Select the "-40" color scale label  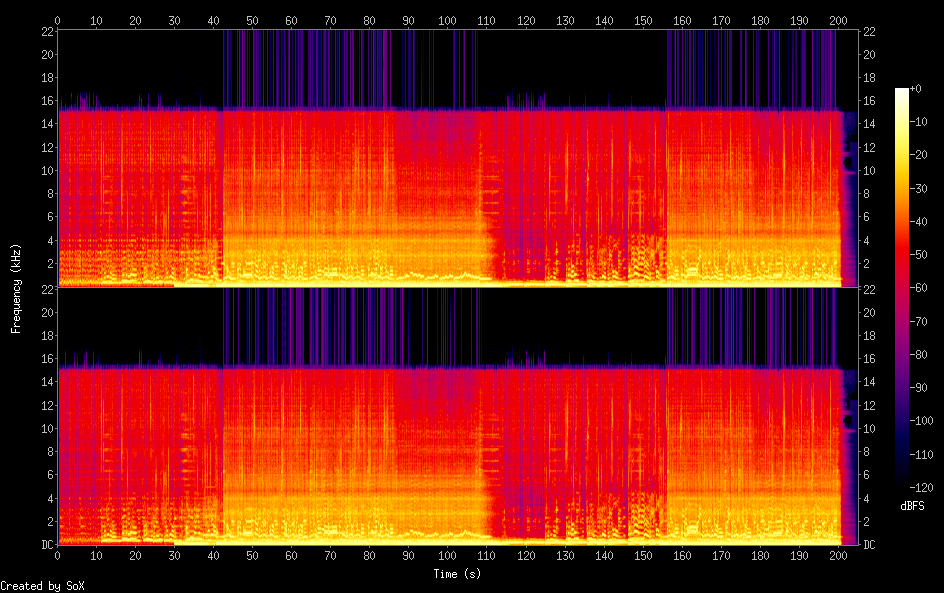tap(918, 222)
